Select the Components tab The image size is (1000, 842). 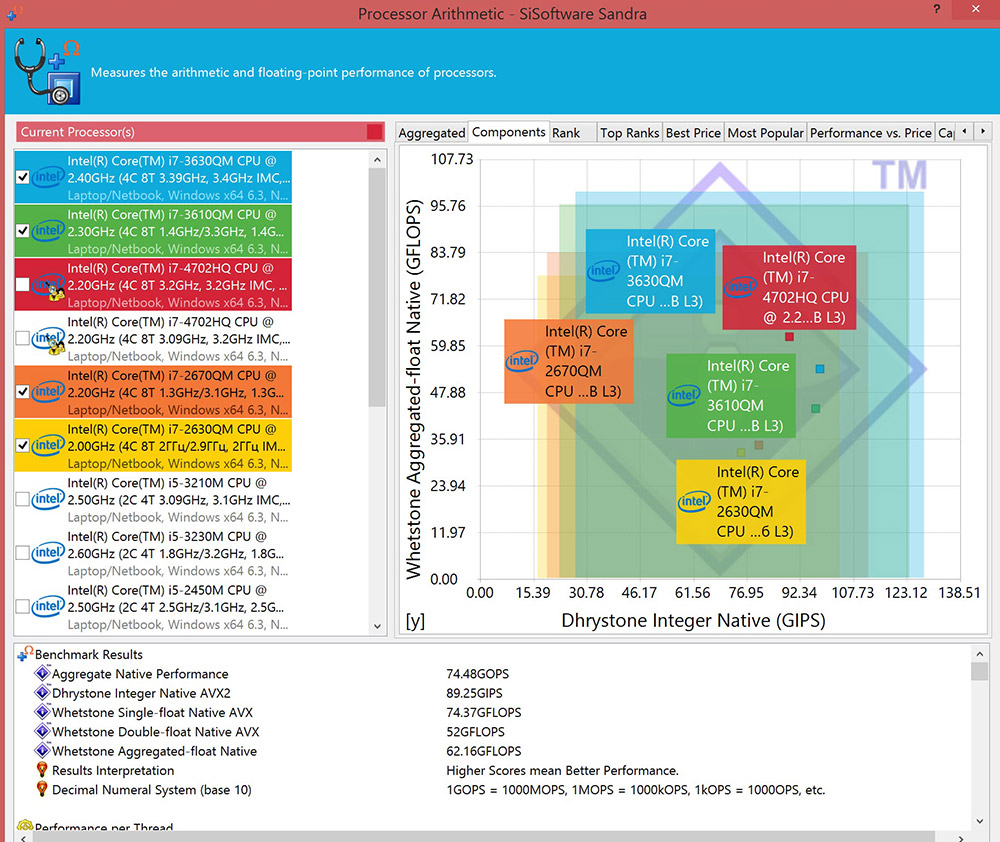(x=508, y=131)
